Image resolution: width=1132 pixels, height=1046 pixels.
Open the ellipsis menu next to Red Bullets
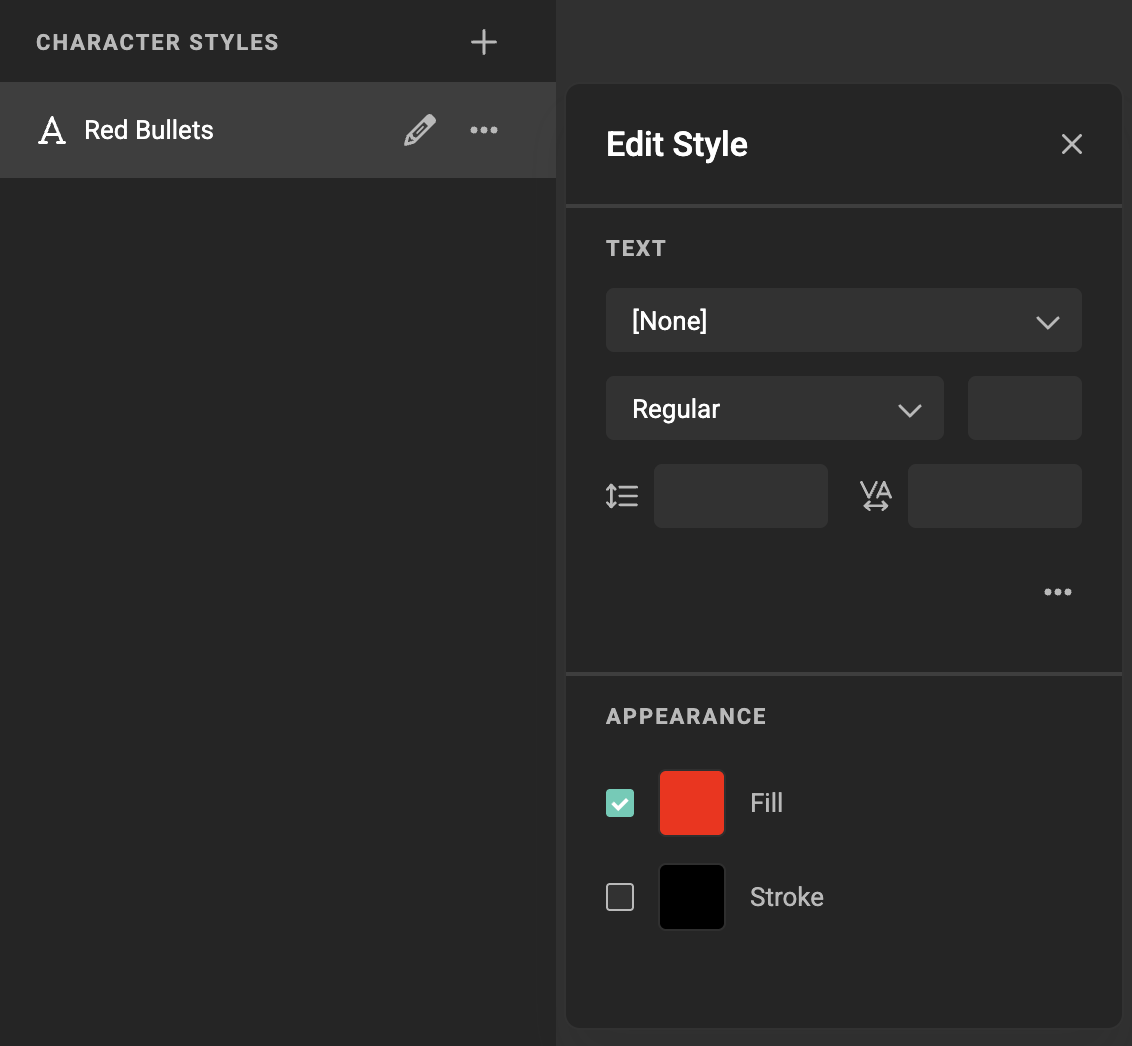click(484, 130)
